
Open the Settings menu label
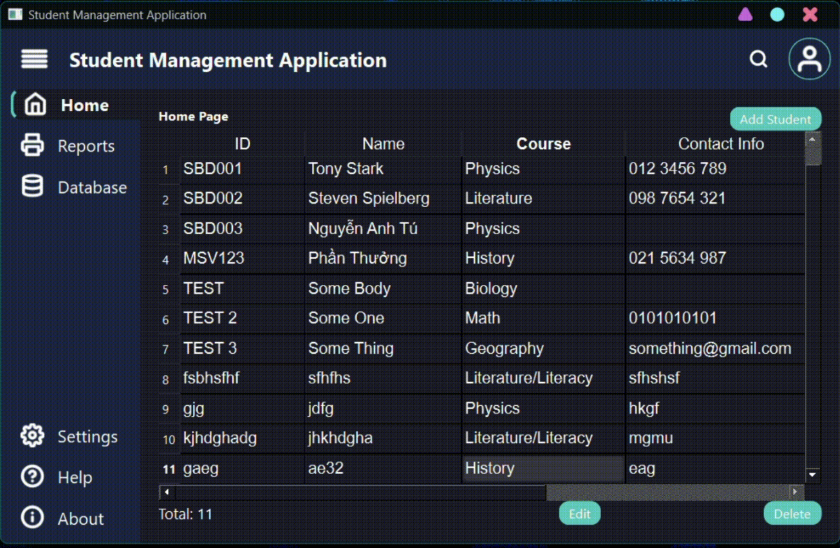87,437
